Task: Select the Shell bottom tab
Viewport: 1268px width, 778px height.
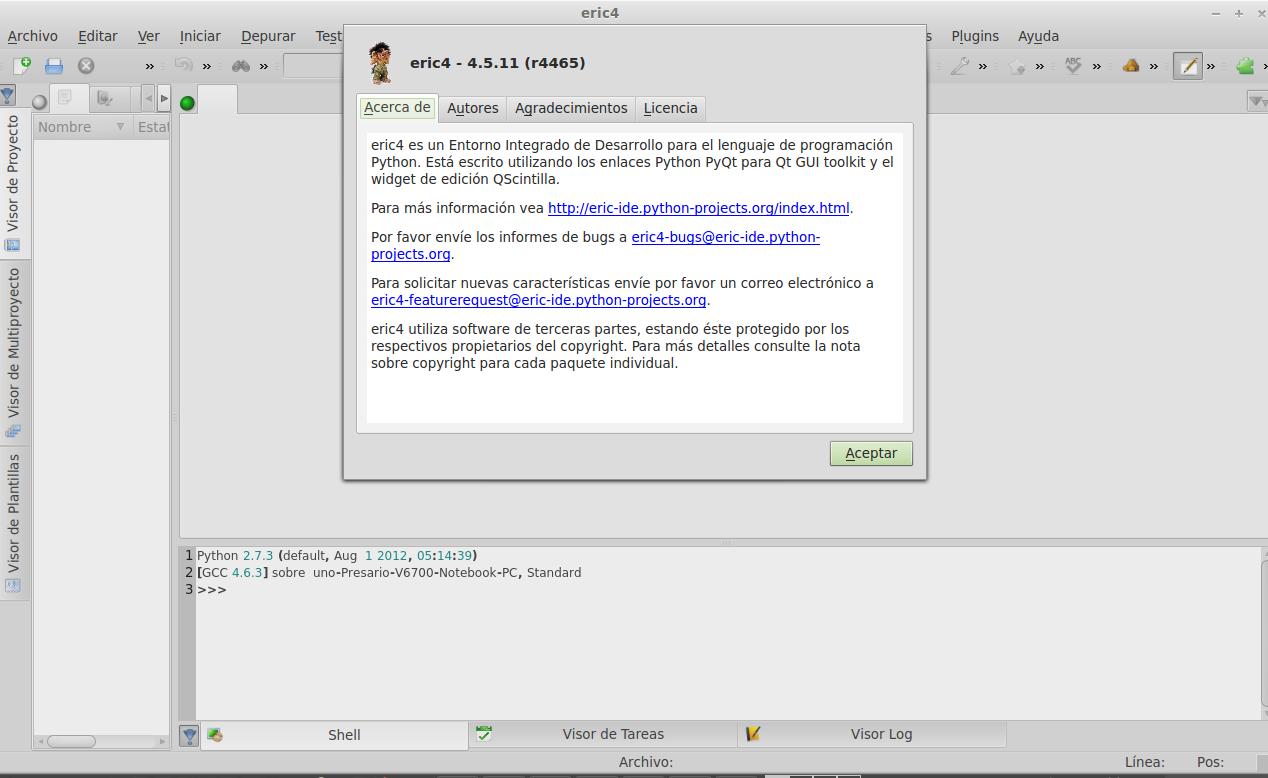Action: click(334, 735)
